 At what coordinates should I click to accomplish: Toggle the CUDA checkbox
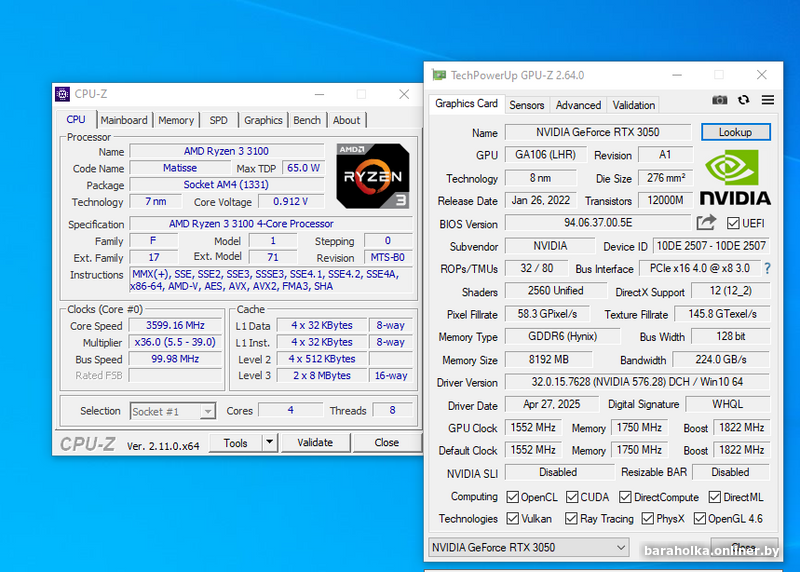[x=572, y=497]
